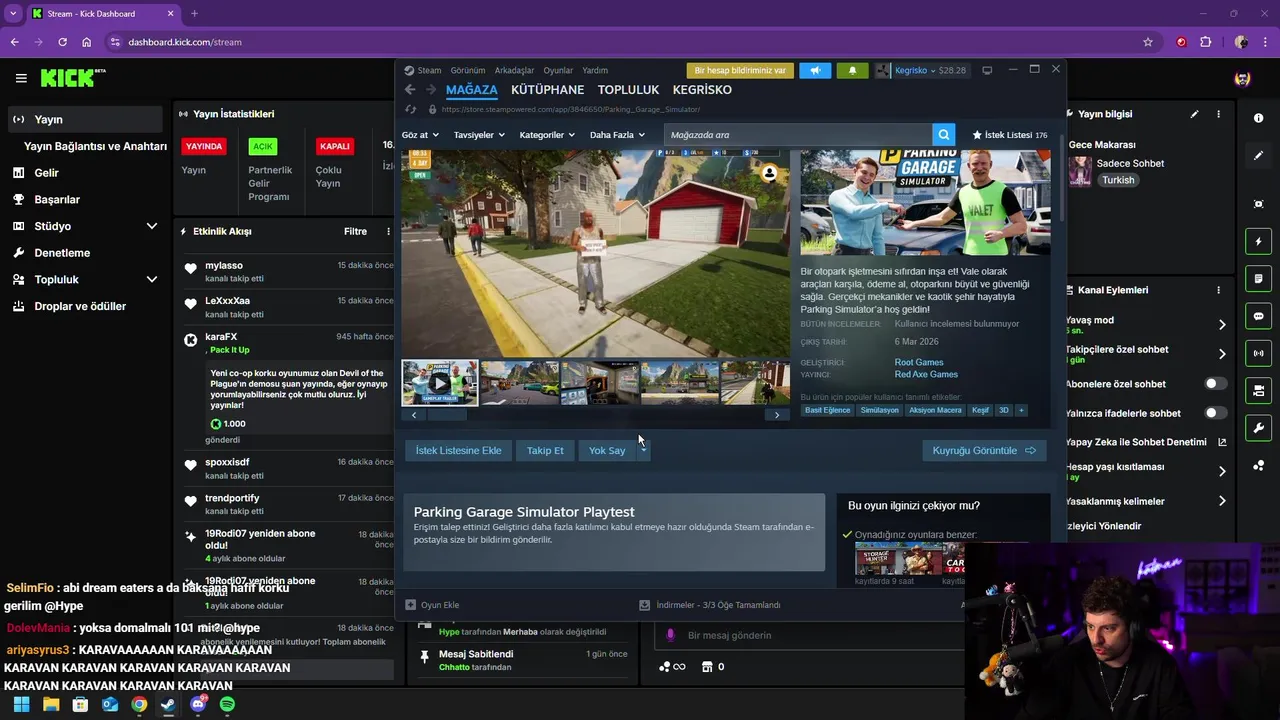Open KEGRİSKO profile tab in Steam
The image size is (1280, 720).
(x=702, y=90)
